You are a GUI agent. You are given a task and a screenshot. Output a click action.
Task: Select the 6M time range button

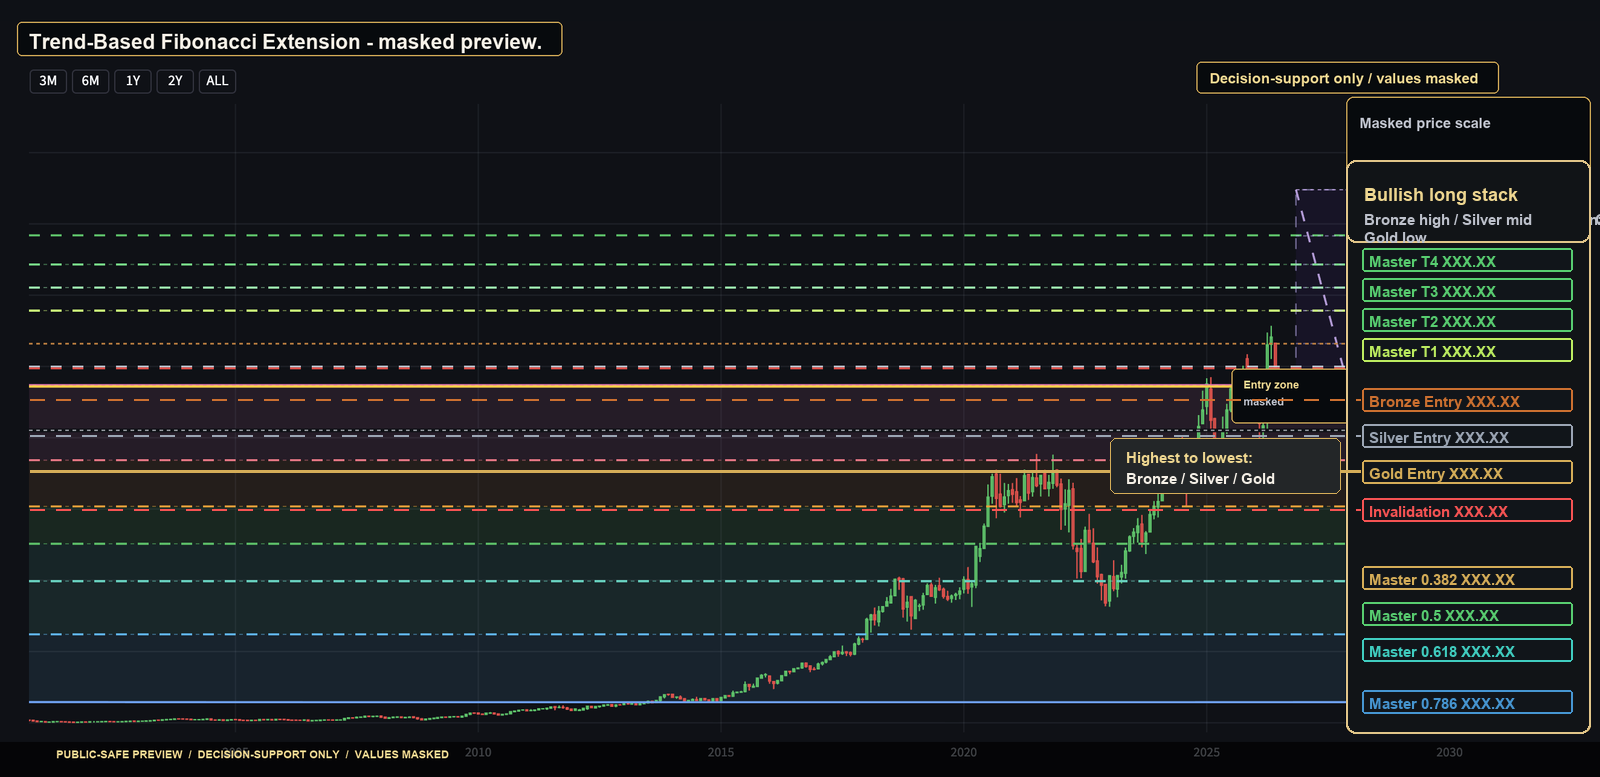click(x=90, y=81)
